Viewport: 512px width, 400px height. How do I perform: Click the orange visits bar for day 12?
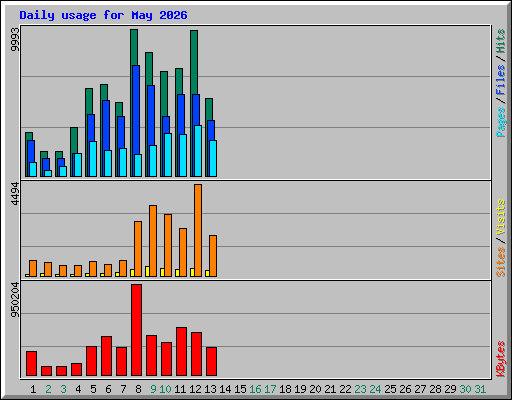click(198, 230)
